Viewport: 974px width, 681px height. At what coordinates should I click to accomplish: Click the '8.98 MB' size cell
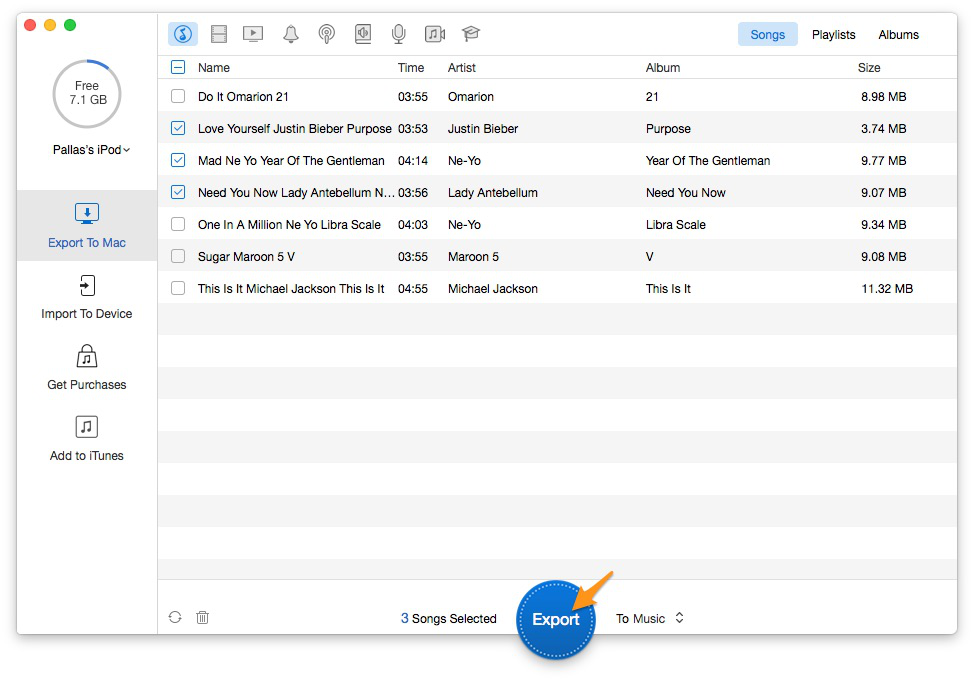[883, 96]
